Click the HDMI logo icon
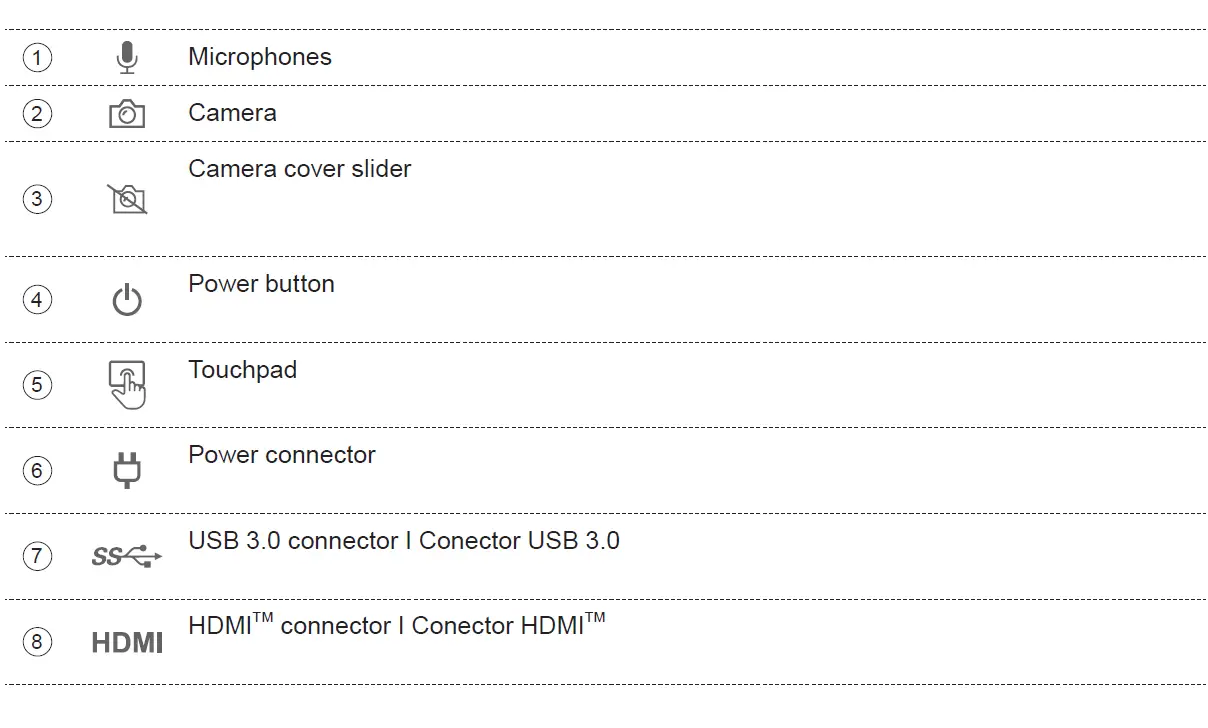 (127, 642)
